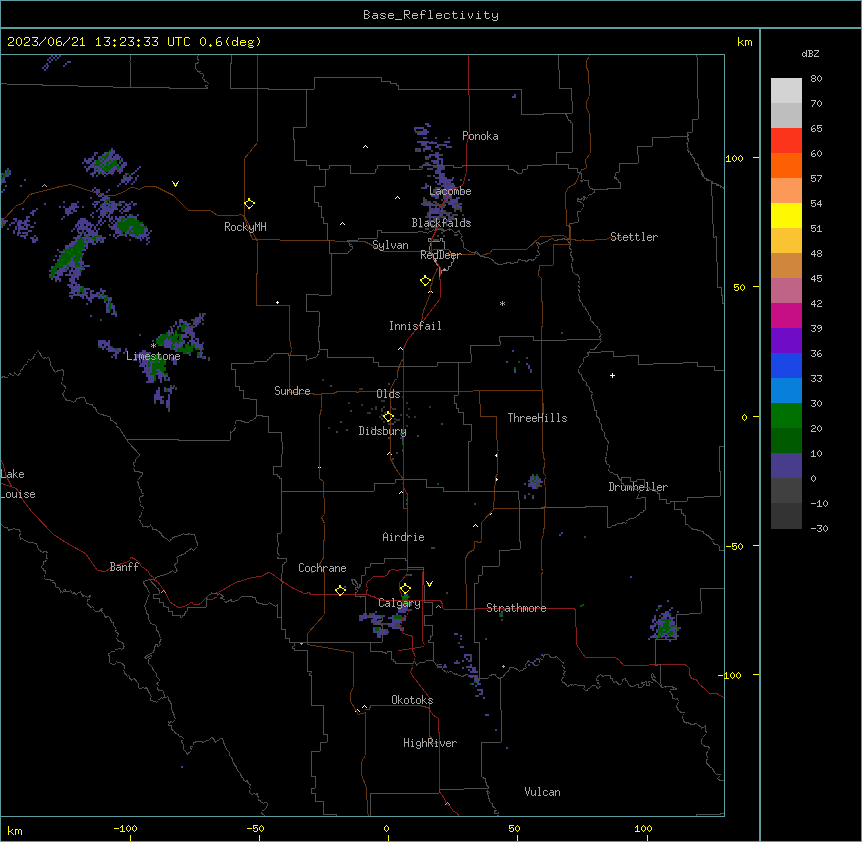Screen dimensions: 862x842
Task: Click the RedDeer city label
Action: pos(440,255)
